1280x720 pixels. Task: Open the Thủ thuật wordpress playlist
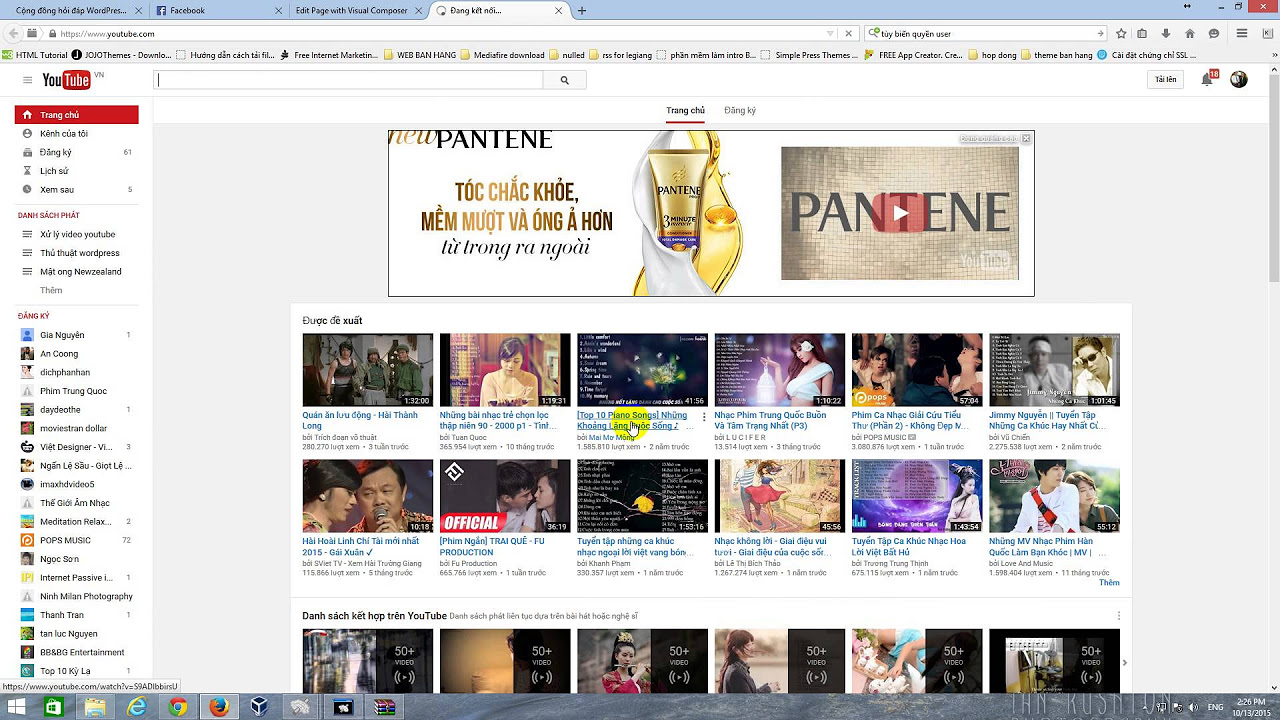point(77,253)
